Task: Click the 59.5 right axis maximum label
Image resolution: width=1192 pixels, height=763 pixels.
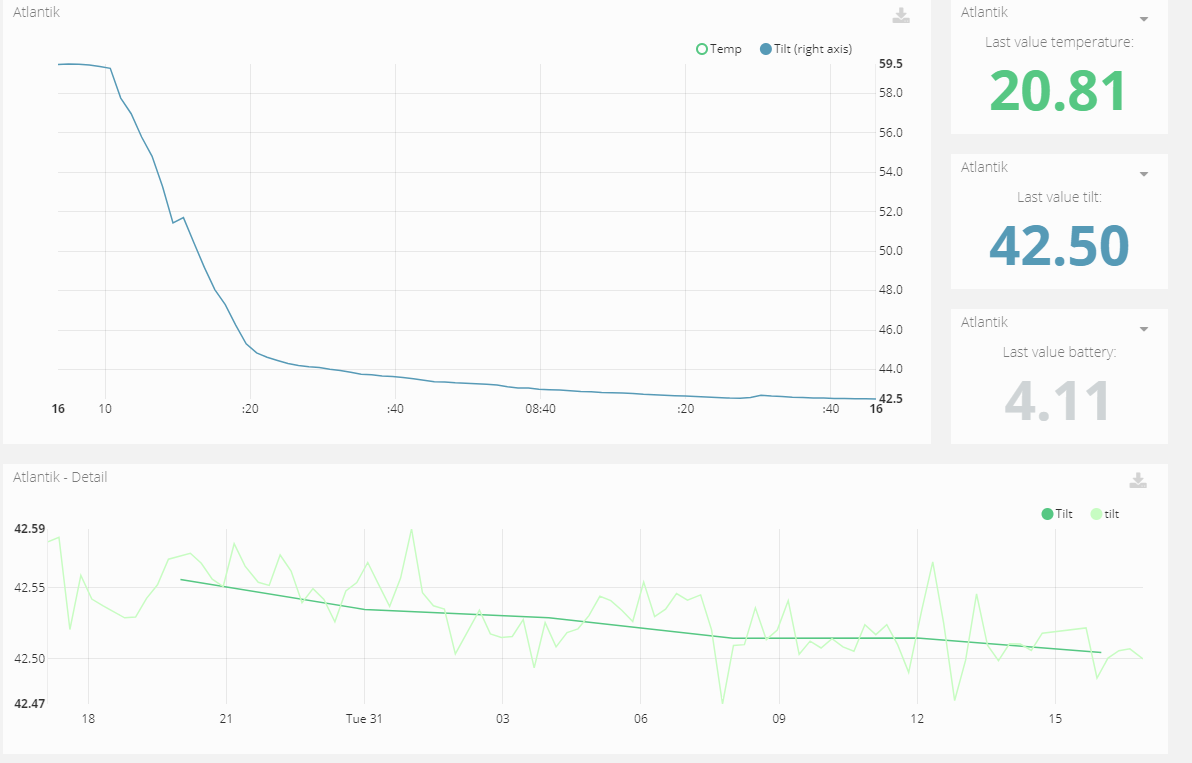Action: click(890, 64)
